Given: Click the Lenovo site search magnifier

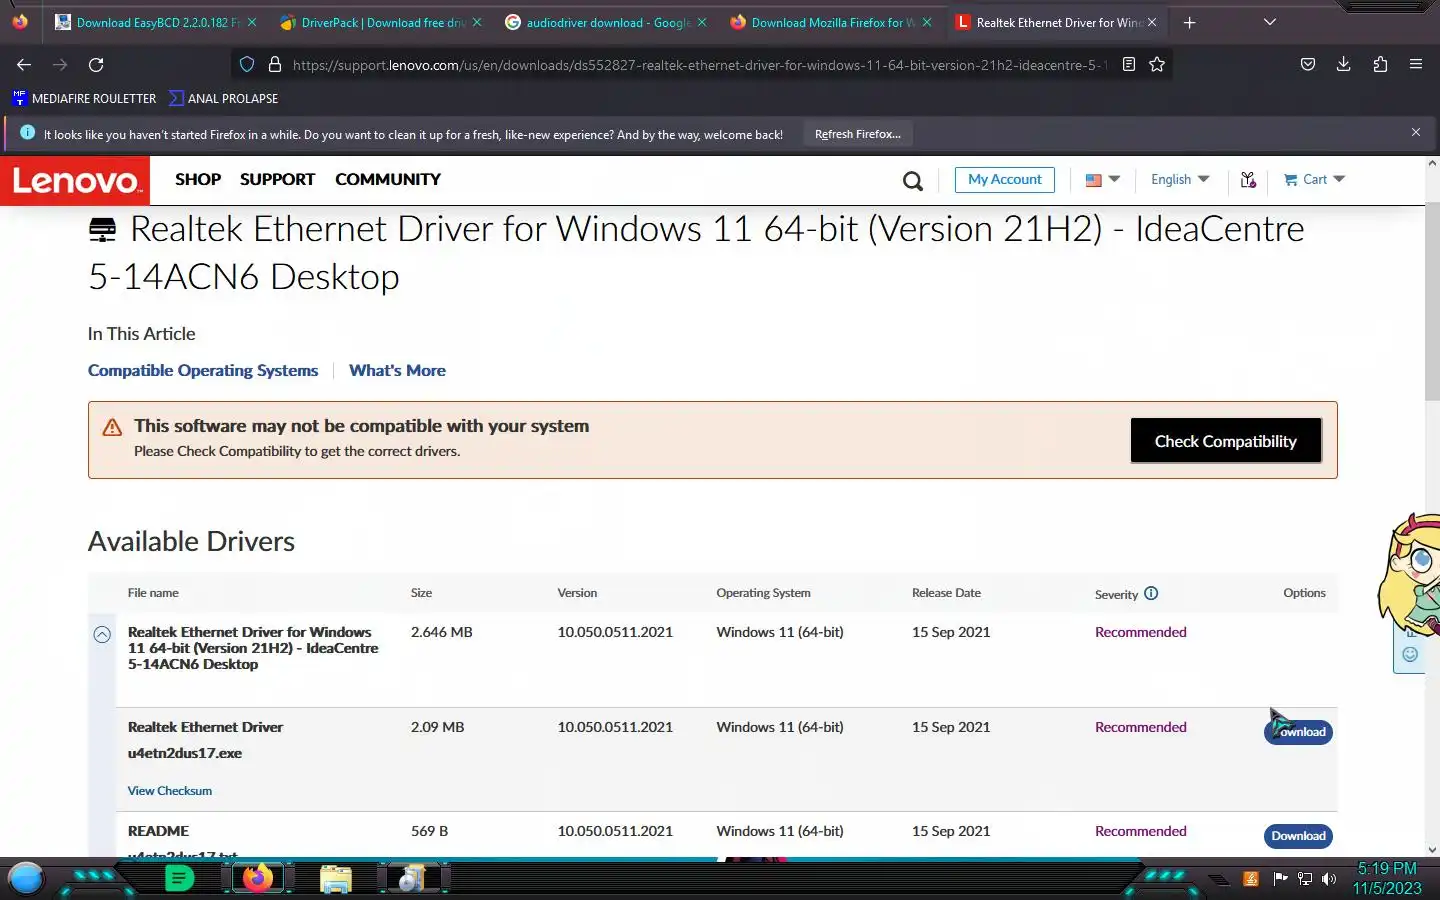Looking at the screenshot, I should pos(912,181).
